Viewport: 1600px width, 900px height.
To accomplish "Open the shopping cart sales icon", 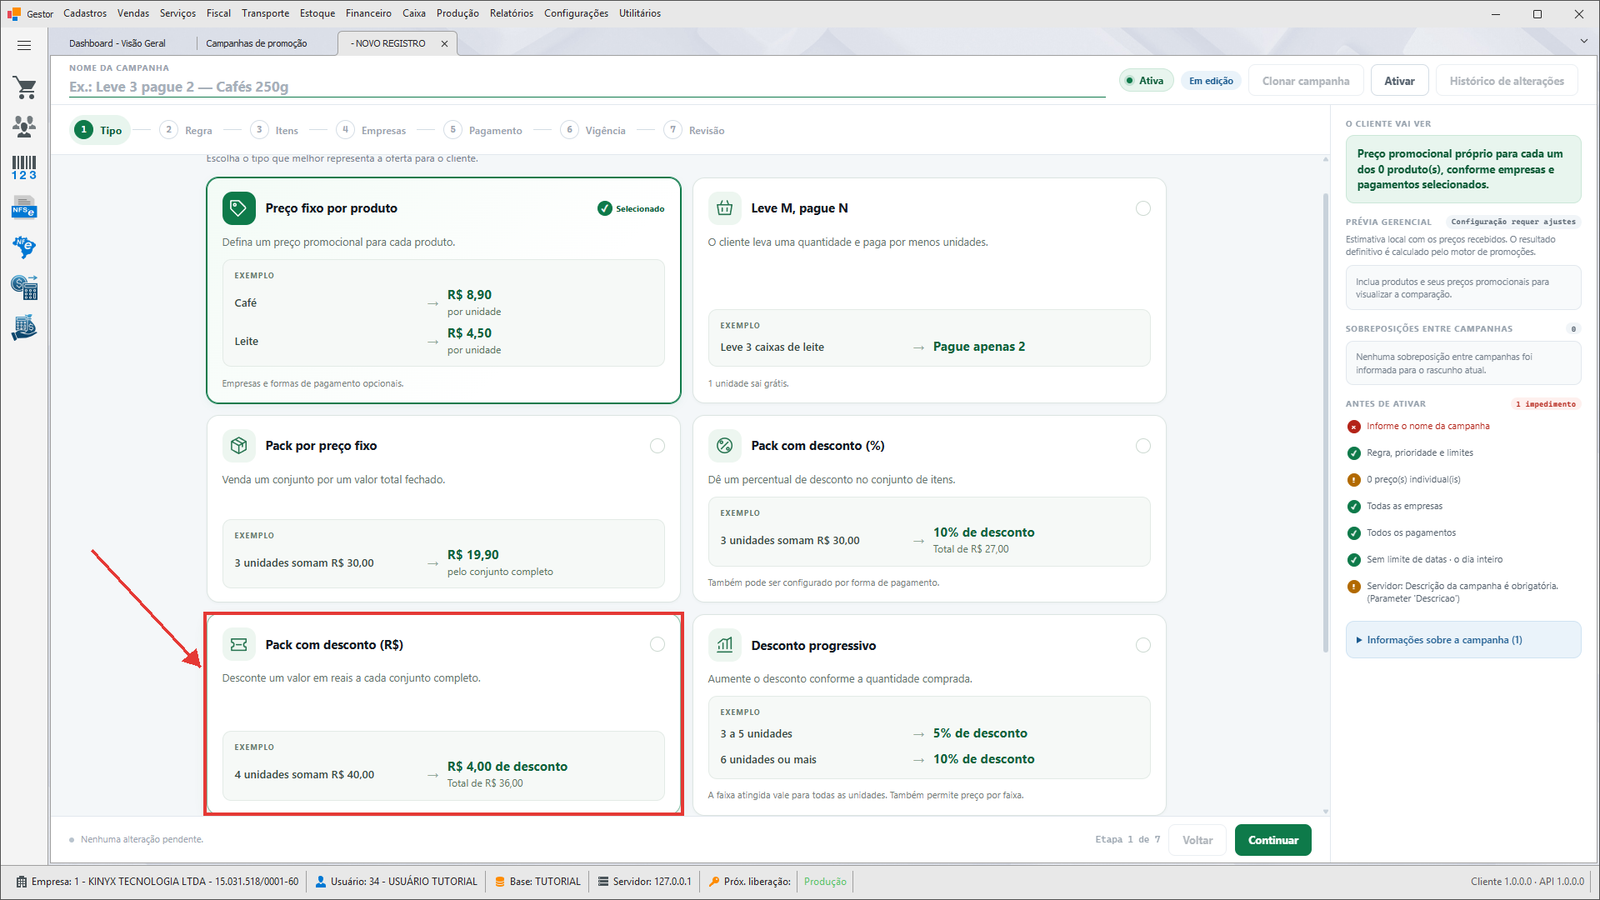I will pos(24,88).
